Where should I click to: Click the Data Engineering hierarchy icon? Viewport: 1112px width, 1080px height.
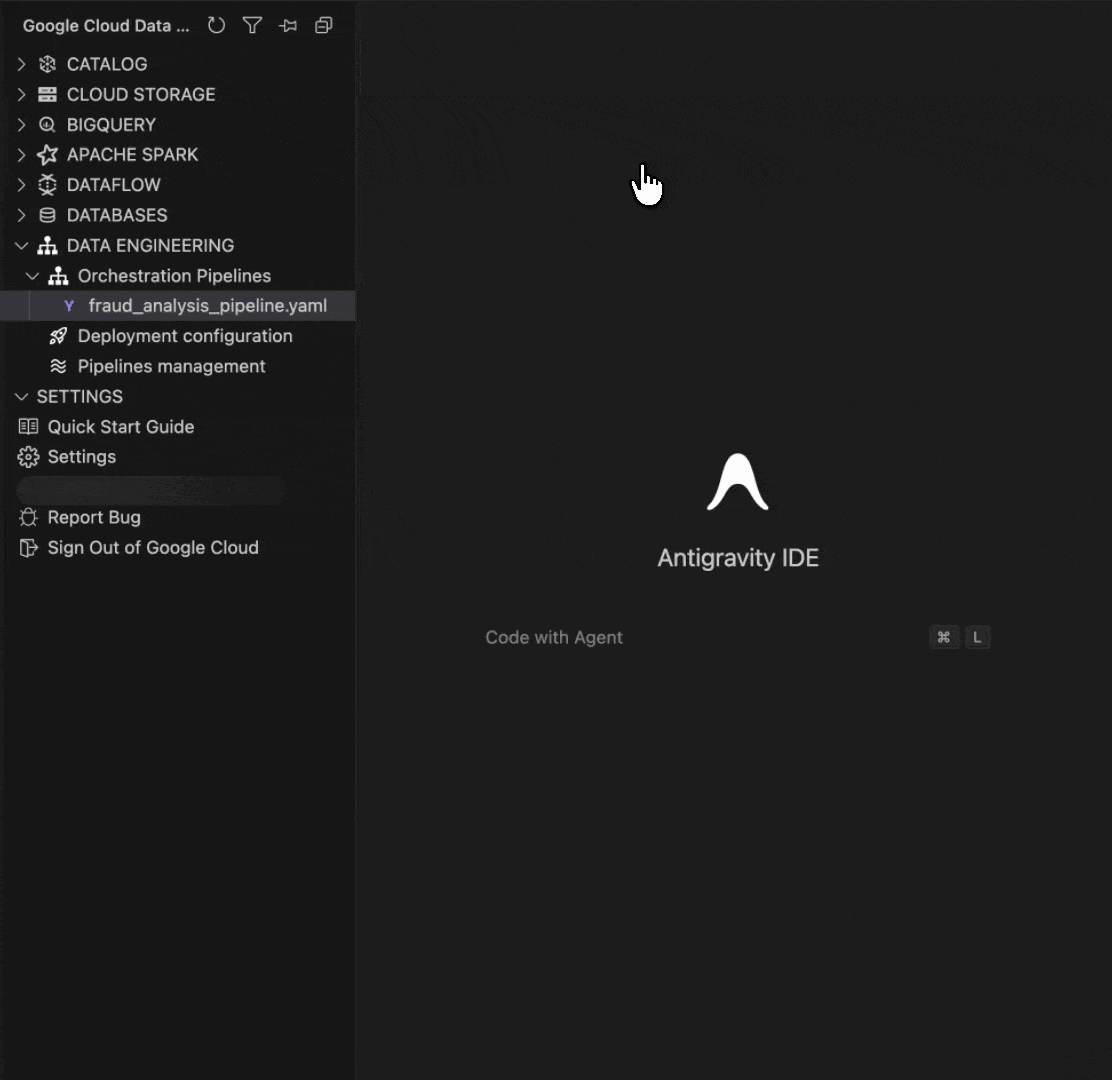[48, 245]
